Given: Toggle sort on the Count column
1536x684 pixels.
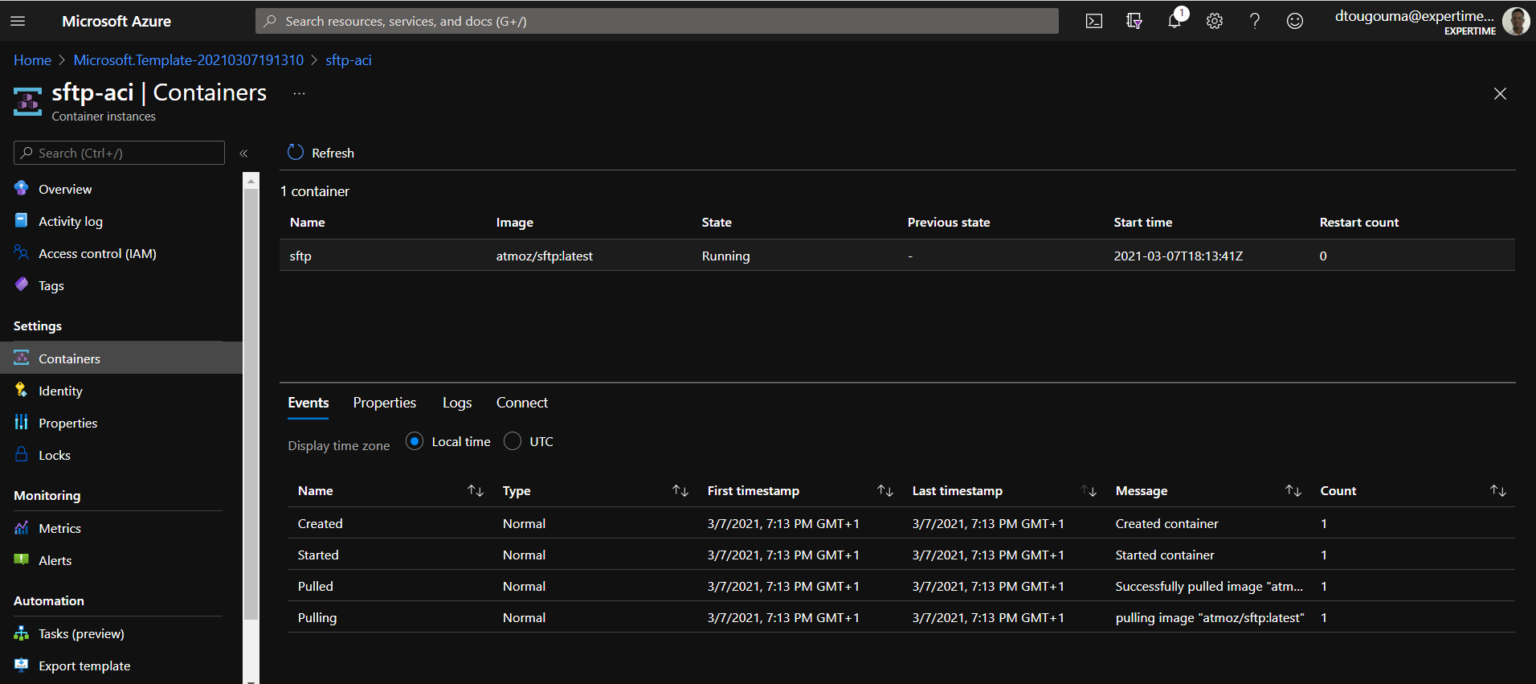Looking at the screenshot, I should click(x=1498, y=490).
